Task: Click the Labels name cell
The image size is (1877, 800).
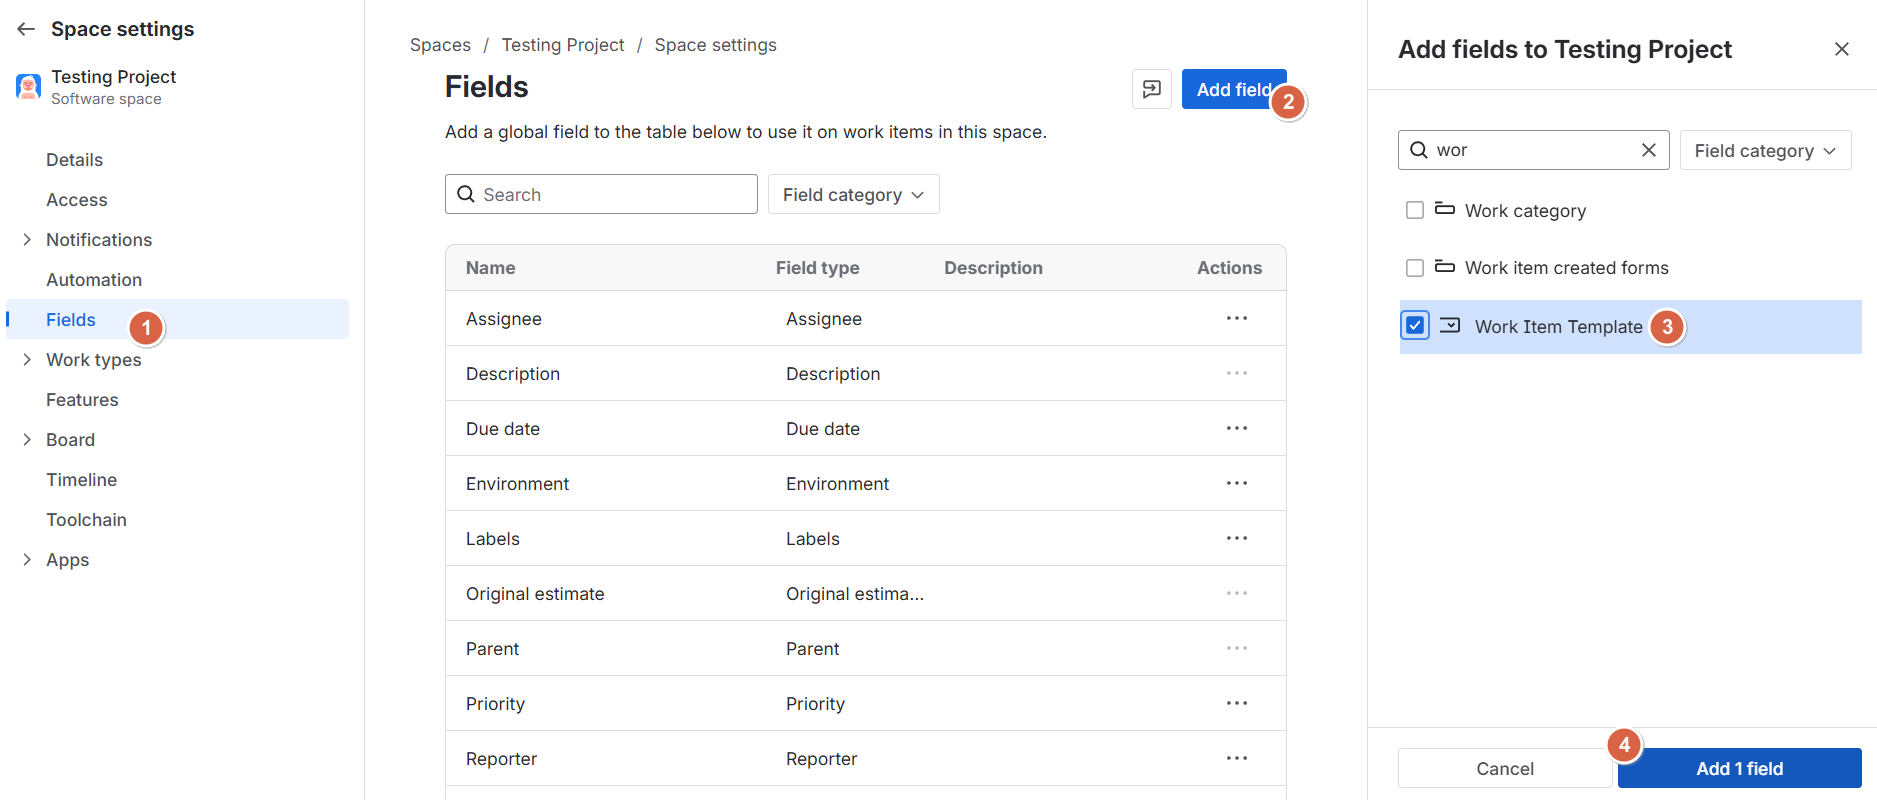Action: click(492, 539)
